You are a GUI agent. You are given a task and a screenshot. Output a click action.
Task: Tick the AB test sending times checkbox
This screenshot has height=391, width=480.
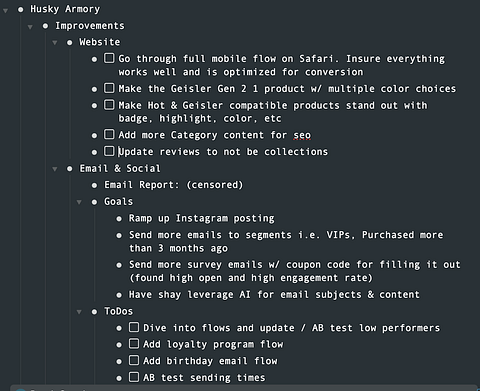click(x=134, y=377)
